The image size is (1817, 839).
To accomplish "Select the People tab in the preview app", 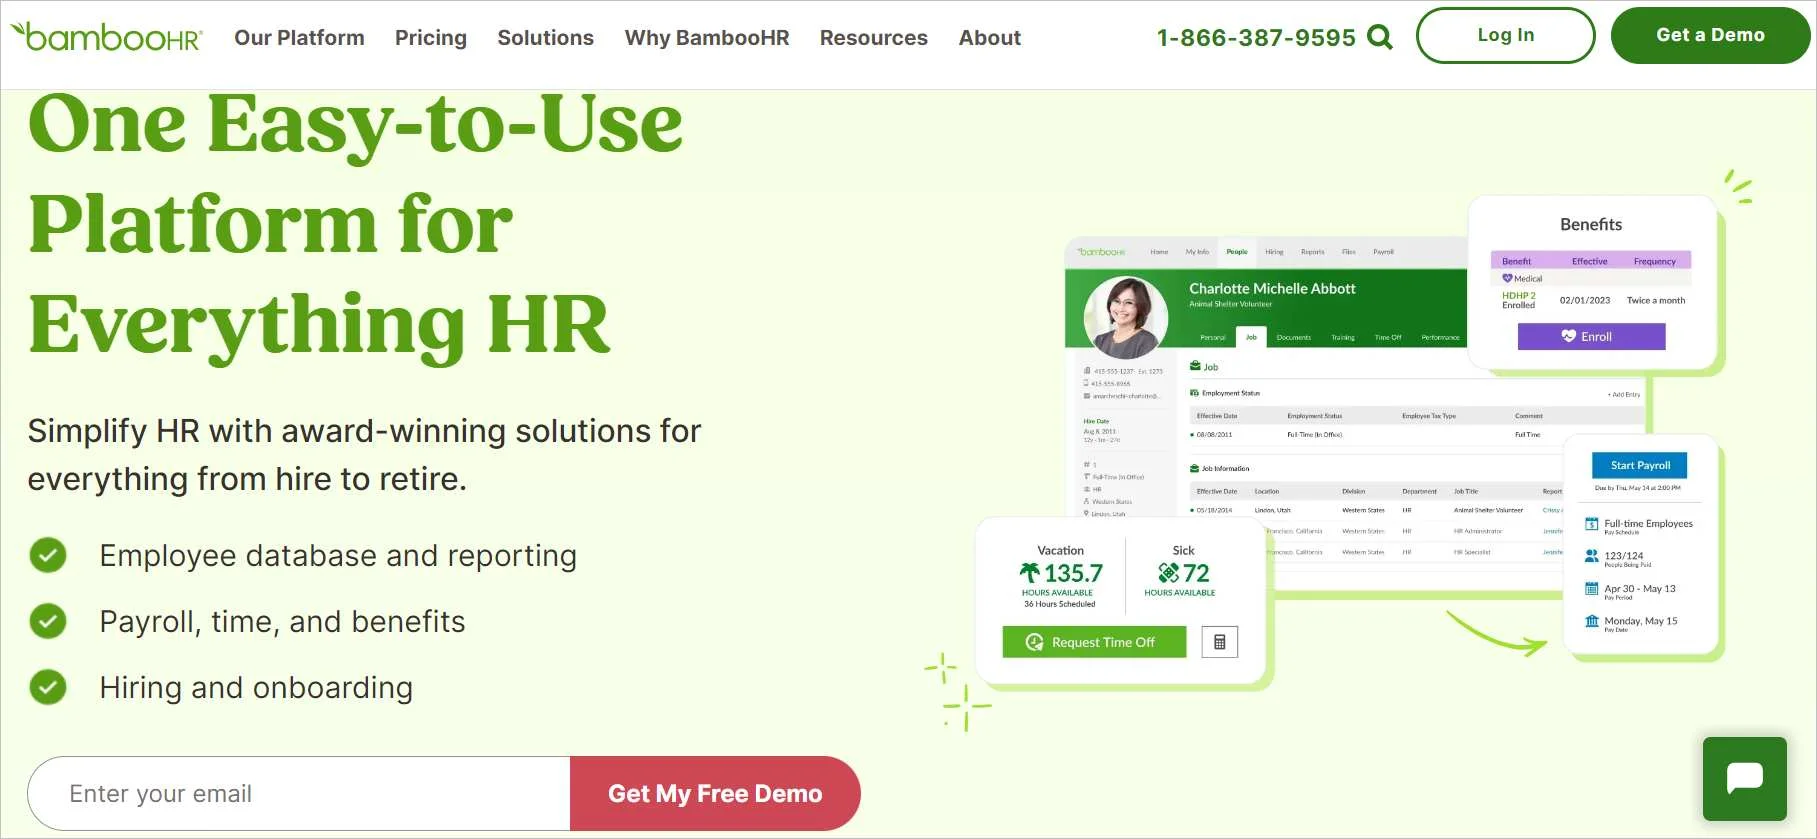I will click(1237, 252).
